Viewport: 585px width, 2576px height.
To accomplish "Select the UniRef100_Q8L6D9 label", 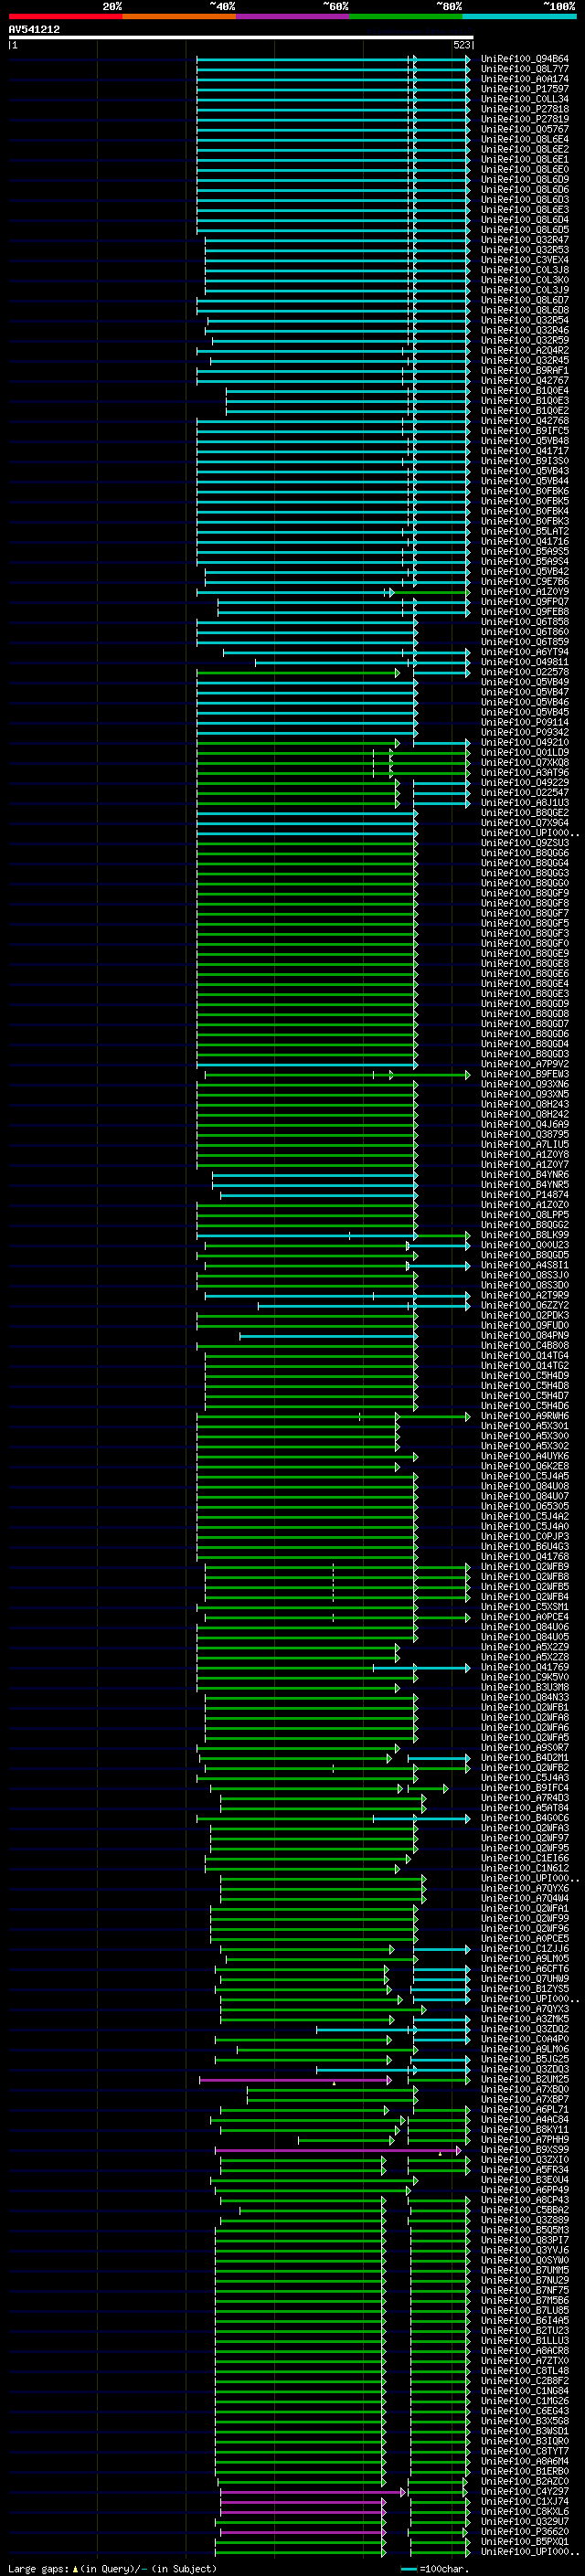I will 525,179.
